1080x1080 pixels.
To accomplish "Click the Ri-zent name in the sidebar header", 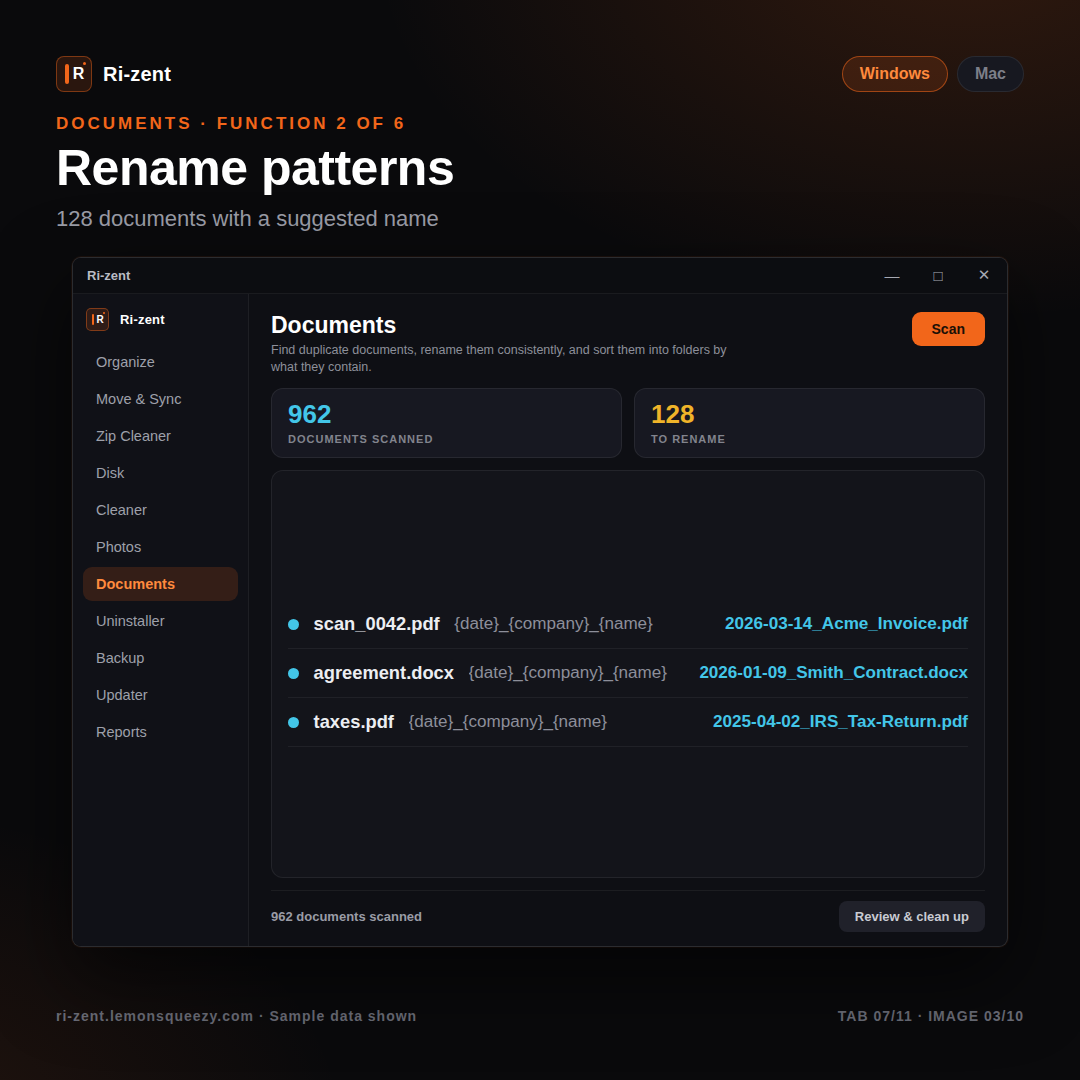I will click(x=142, y=320).
